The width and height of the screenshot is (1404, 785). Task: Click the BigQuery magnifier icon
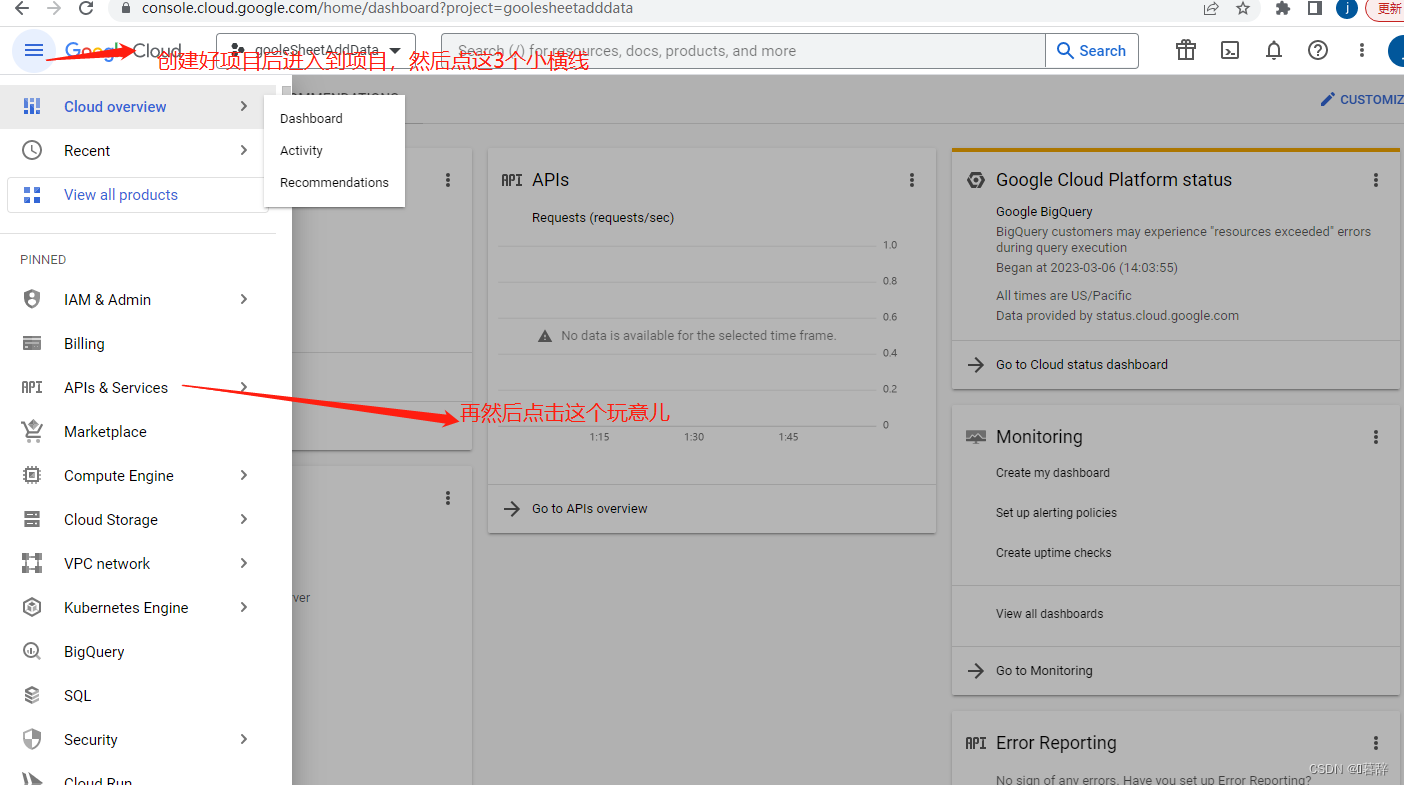[32, 651]
